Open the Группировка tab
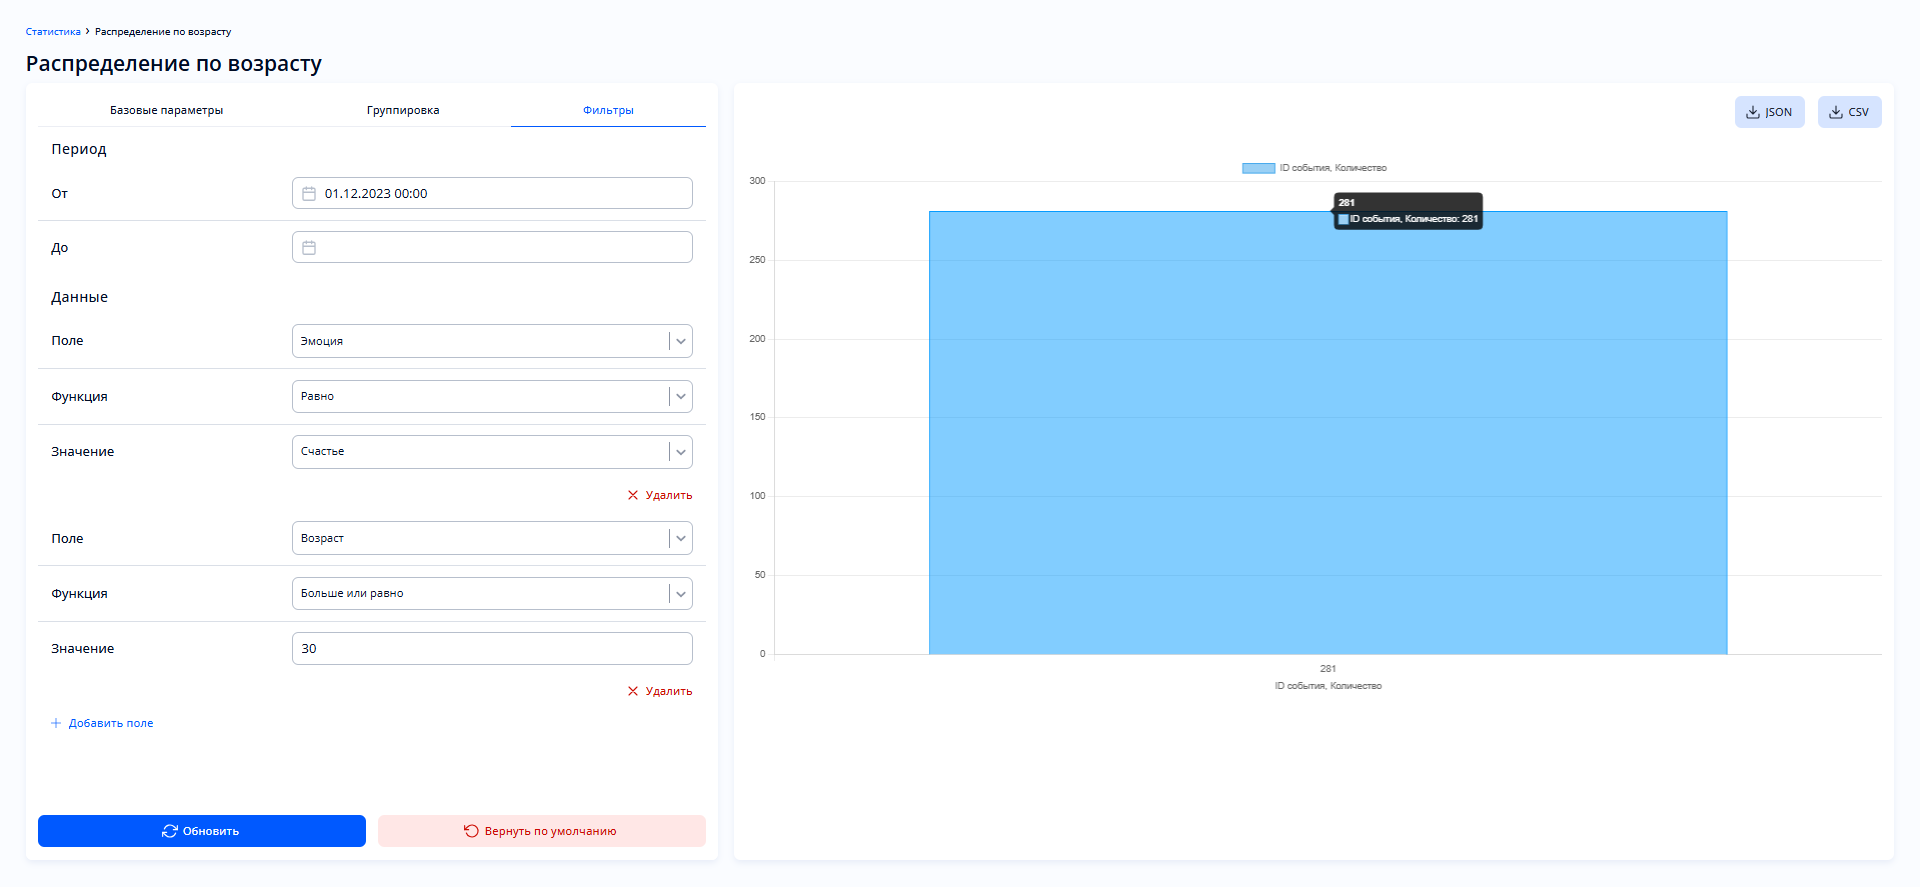Image resolution: width=1920 pixels, height=887 pixels. click(403, 110)
